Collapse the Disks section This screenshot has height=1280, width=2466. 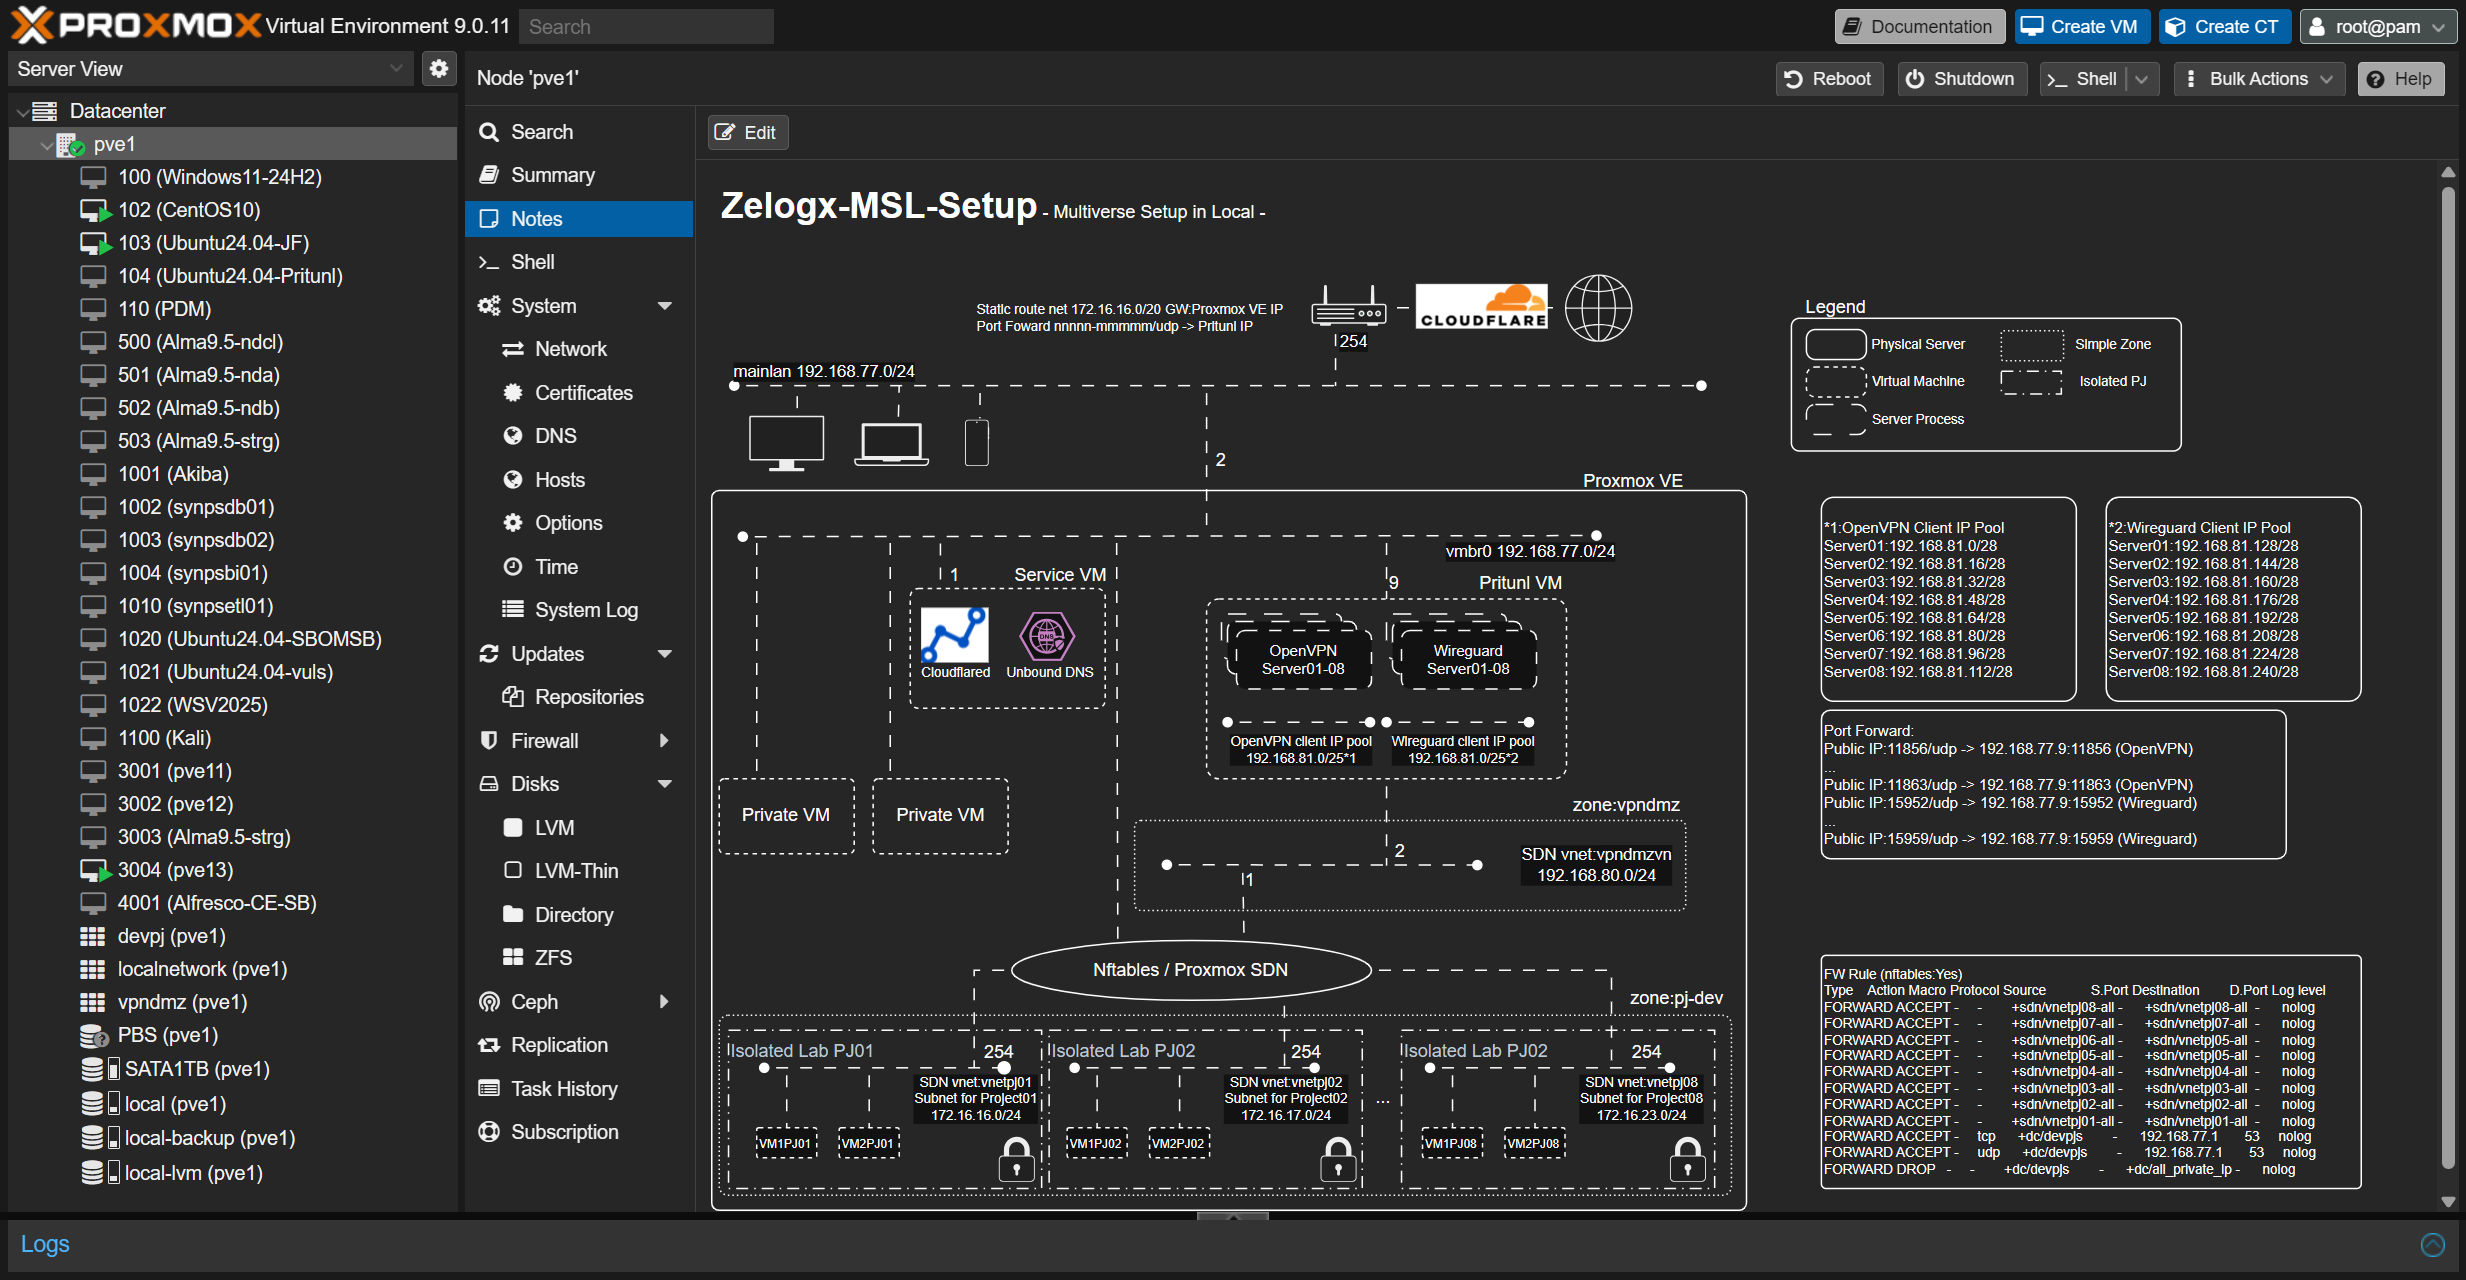coord(664,784)
